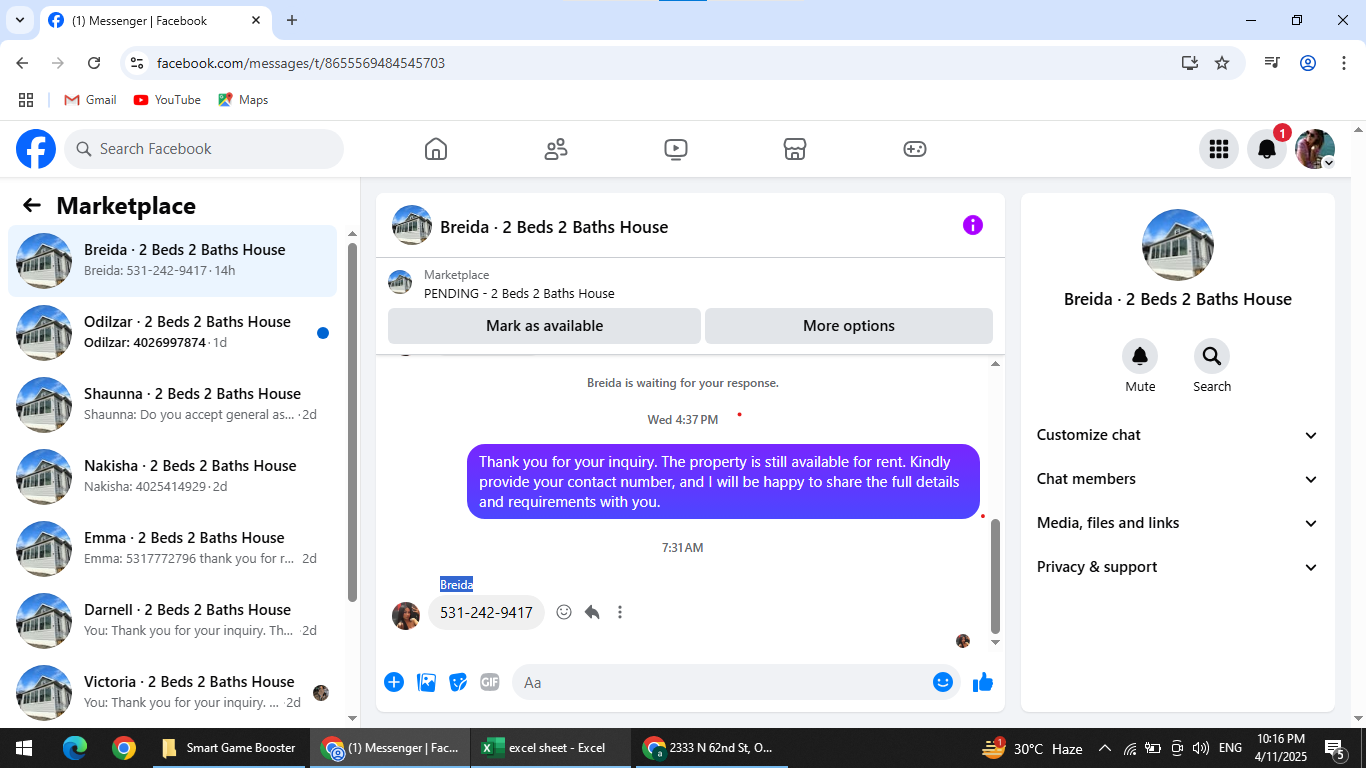Click the Search Facebook field

[x=204, y=149]
